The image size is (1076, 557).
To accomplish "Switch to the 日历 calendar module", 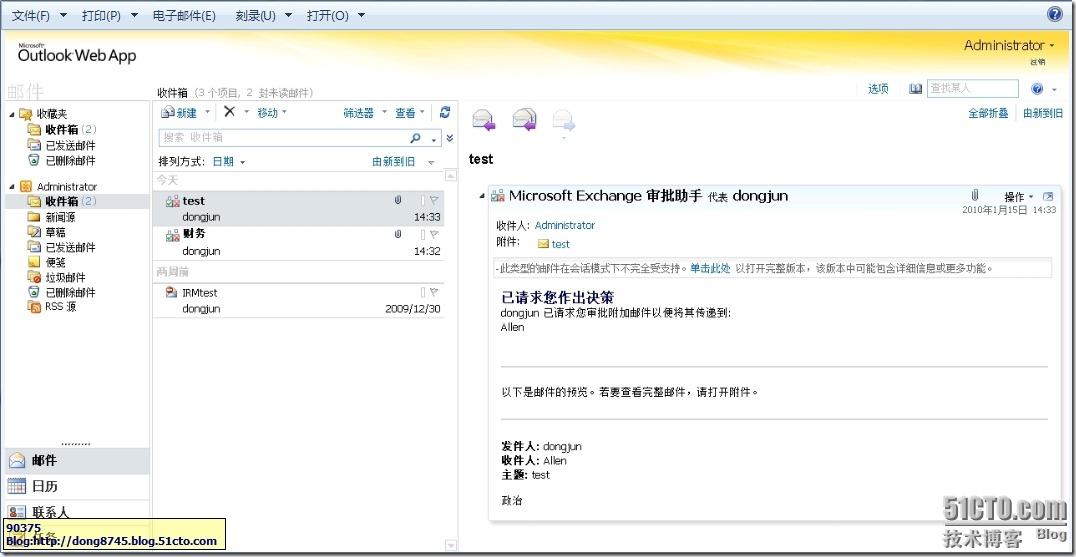I will coord(75,486).
